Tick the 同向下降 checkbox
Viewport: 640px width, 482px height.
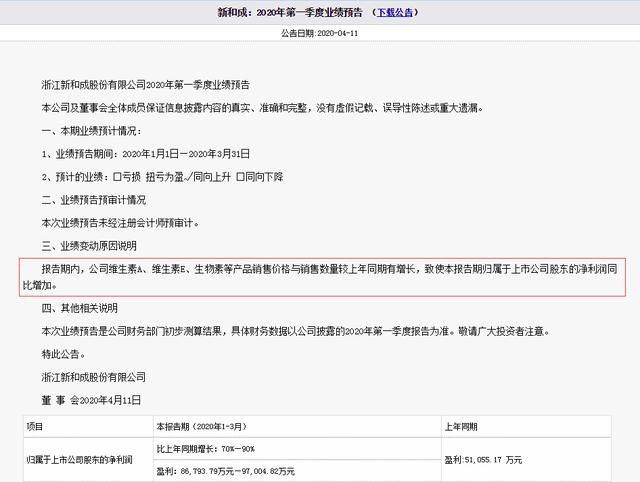click(x=240, y=177)
